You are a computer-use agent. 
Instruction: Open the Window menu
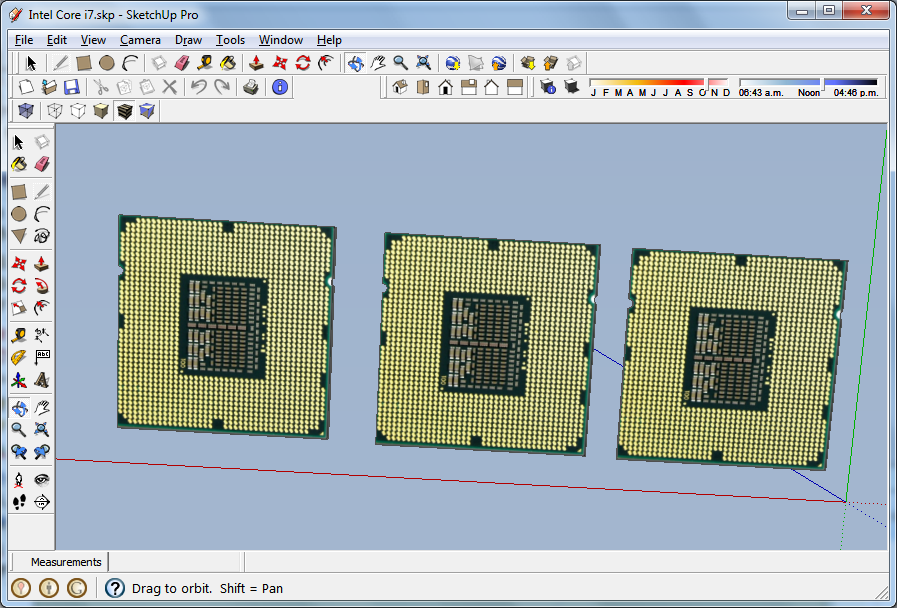click(x=280, y=40)
